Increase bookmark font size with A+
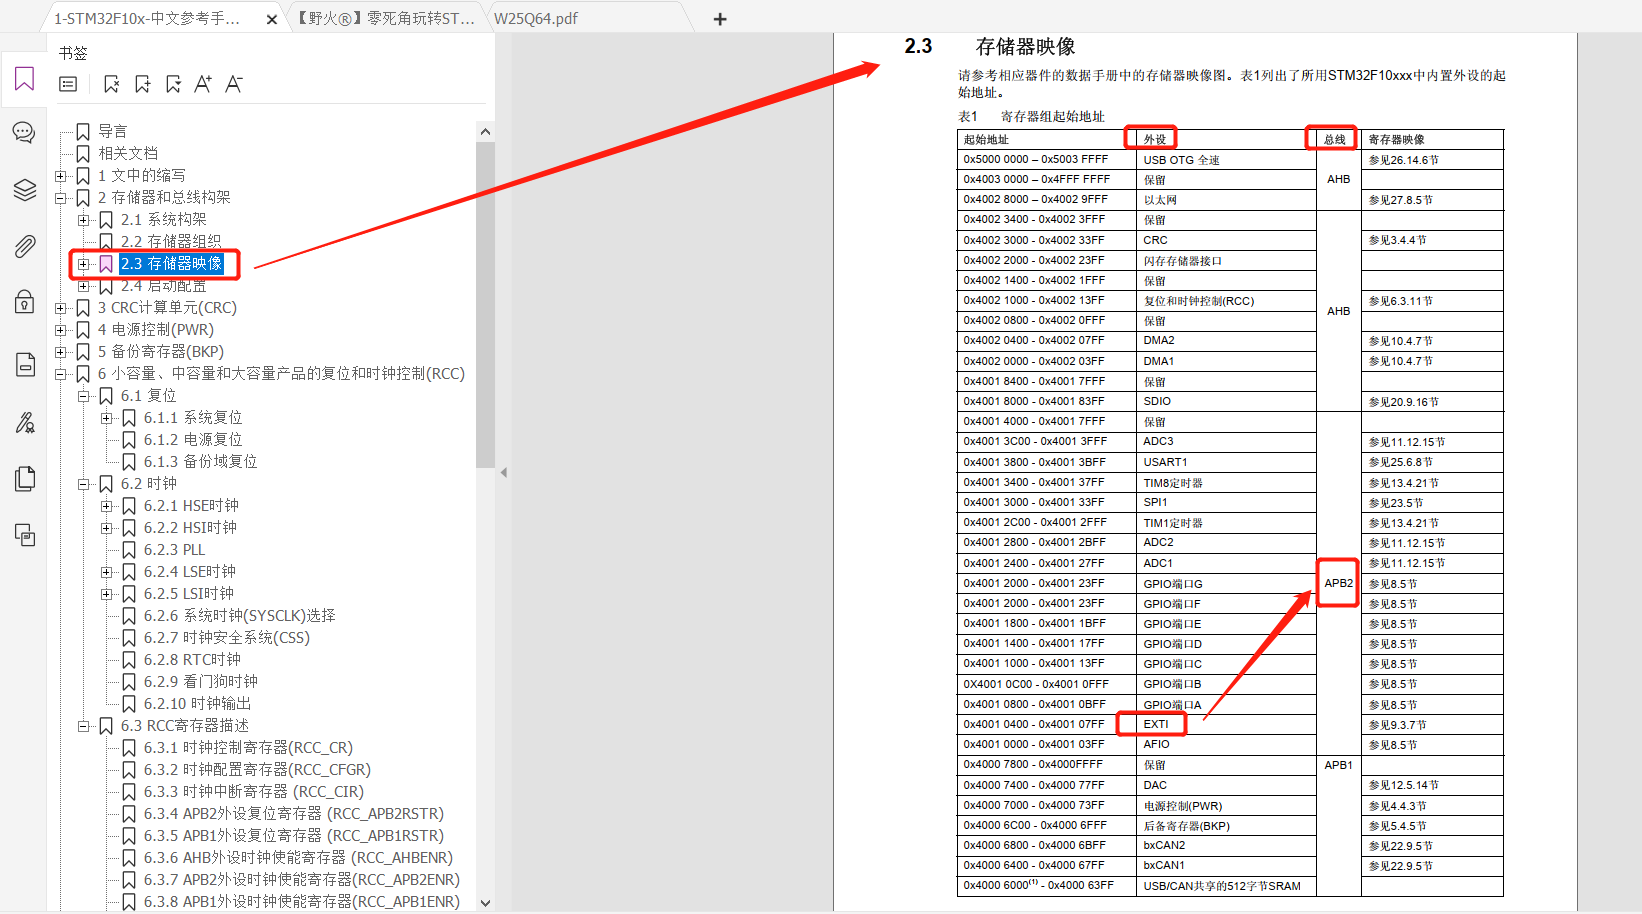 (x=203, y=84)
